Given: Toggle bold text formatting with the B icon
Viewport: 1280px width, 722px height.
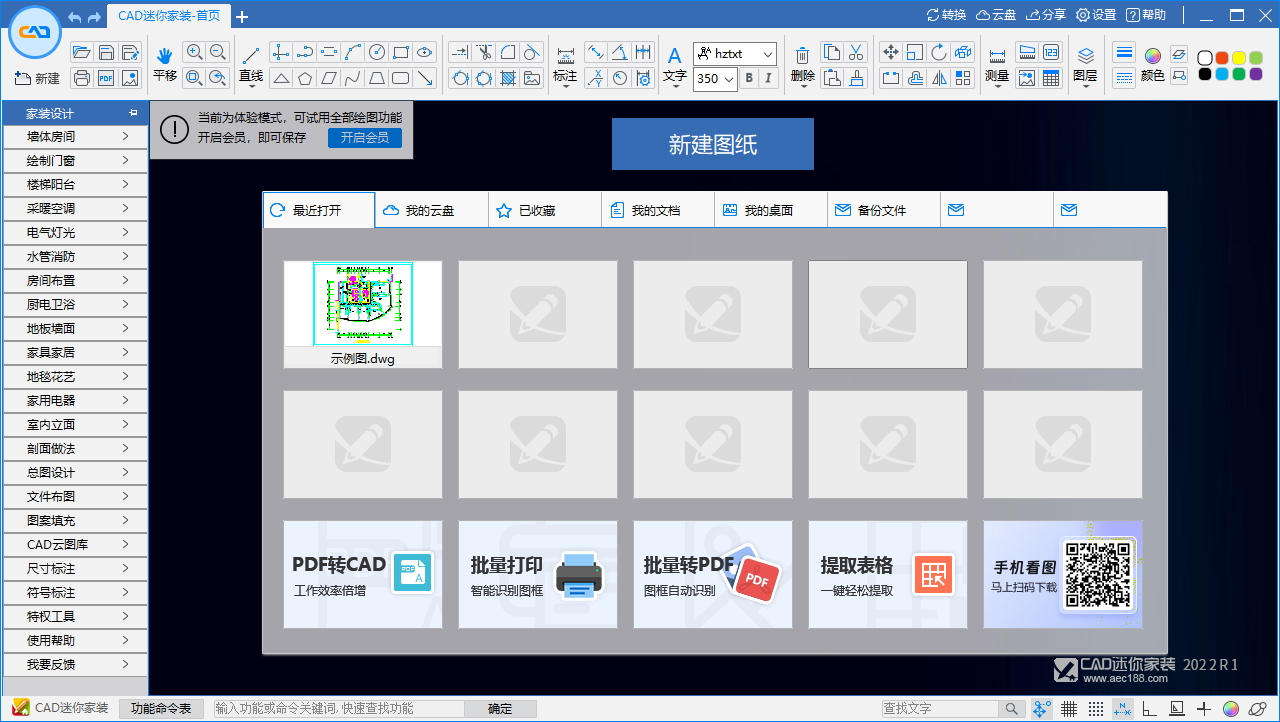Looking at the screenshot, I should (x=748, y=79).
